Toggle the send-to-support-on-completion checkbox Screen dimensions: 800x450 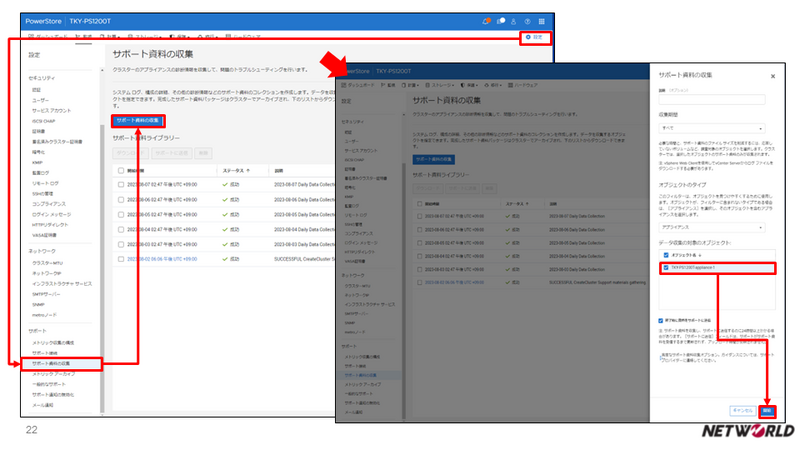click(661, 320)
